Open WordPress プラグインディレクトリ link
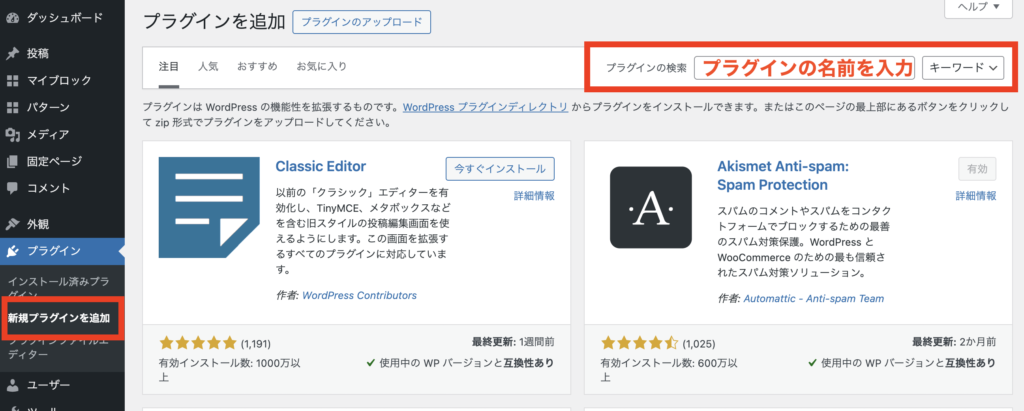1024x411 pixels. click(485, 107)
